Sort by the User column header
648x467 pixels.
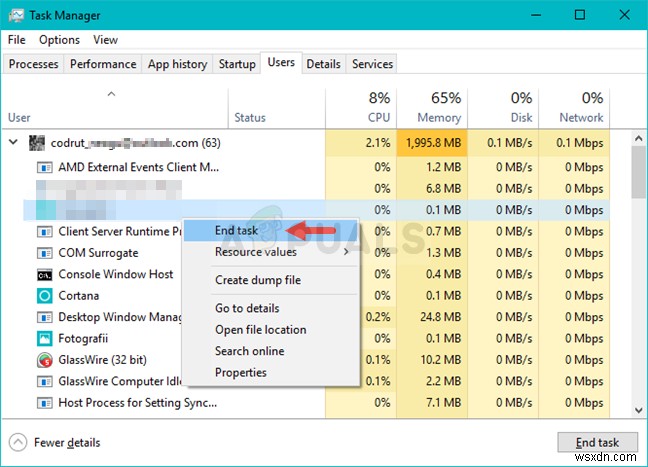(115, 108)
